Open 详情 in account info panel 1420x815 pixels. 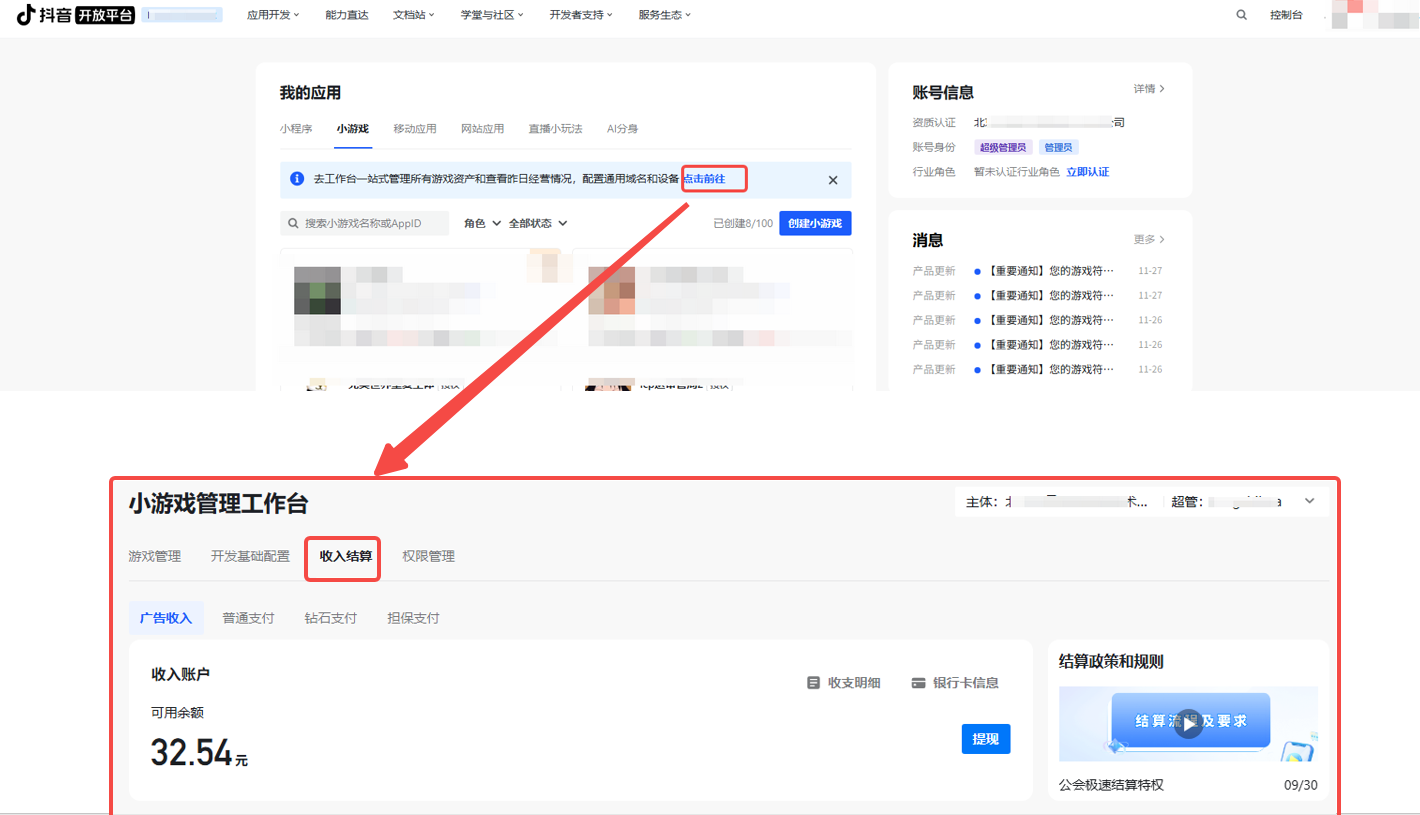[x=1149, y=89]
